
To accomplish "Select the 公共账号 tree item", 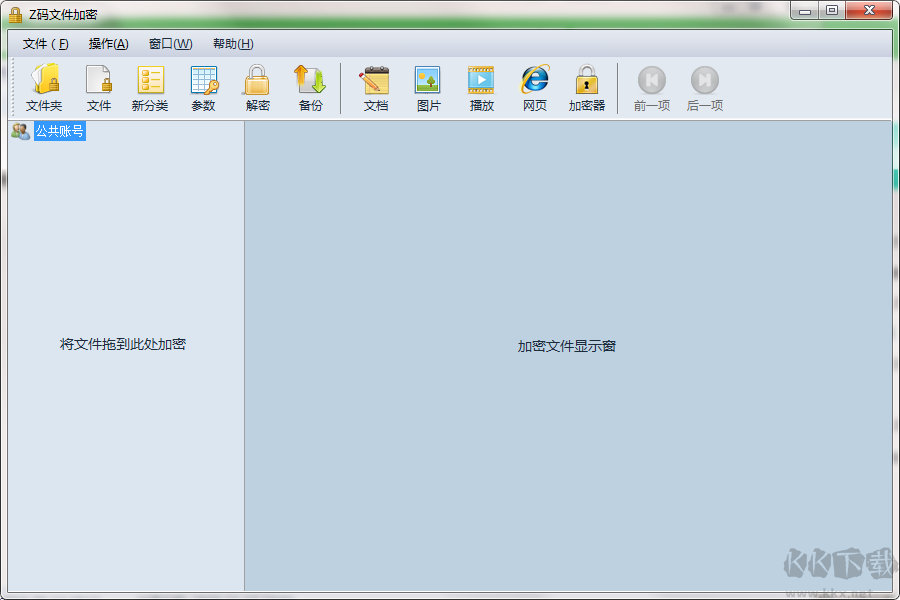I will click(60, 131).
